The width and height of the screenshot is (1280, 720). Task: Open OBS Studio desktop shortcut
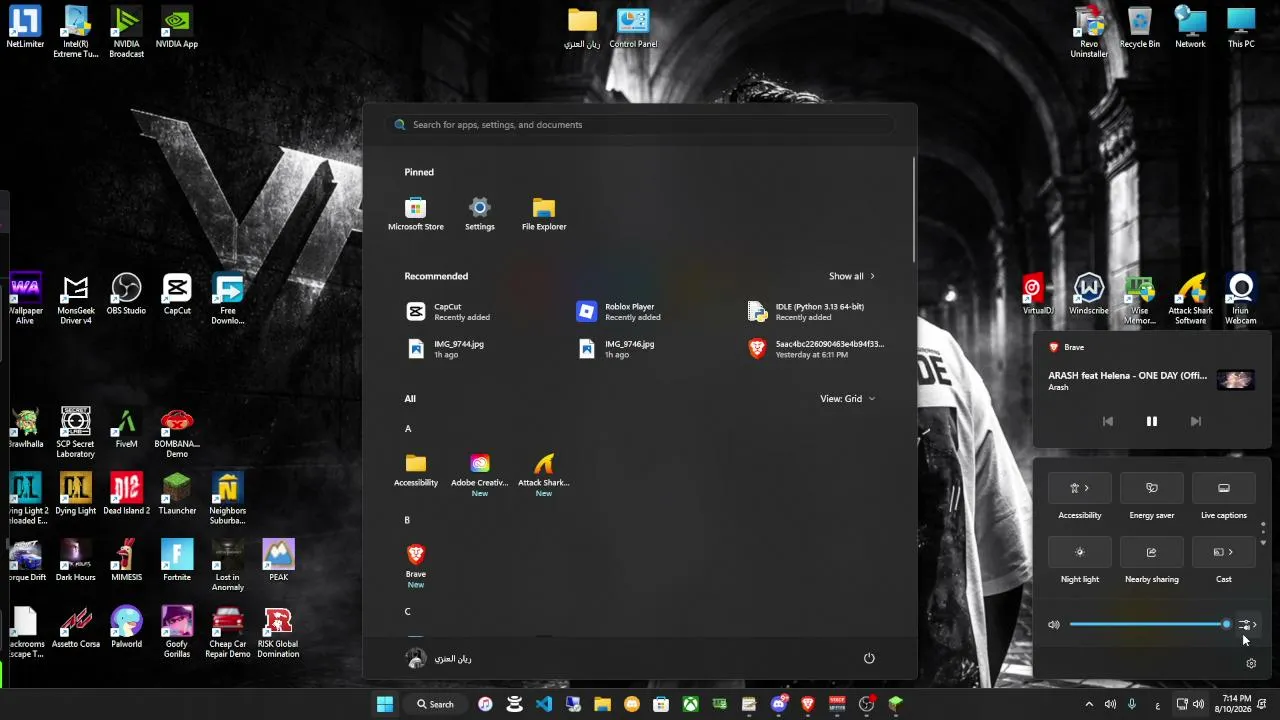[126, 295]
